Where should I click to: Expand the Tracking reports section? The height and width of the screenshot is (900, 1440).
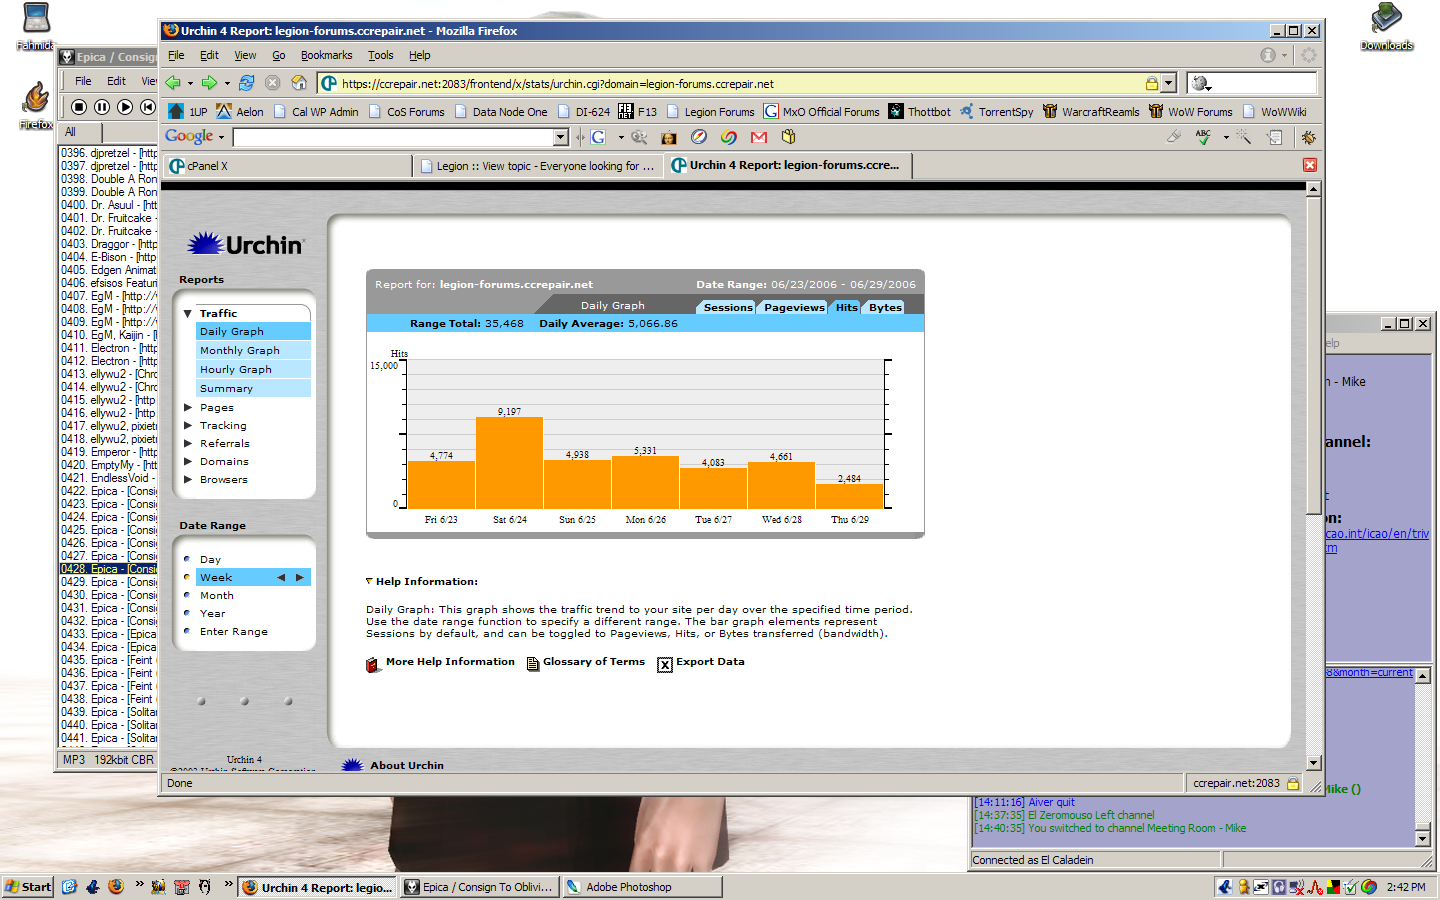click(188, 425)
